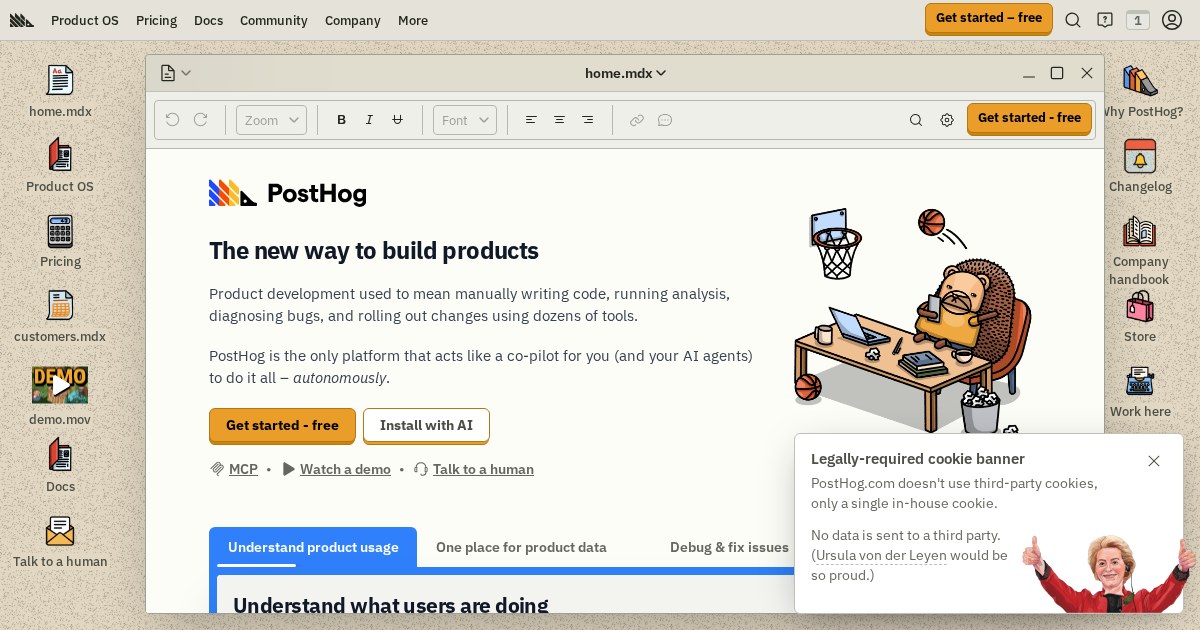Switch to One place for product data tab

point(521,547)
